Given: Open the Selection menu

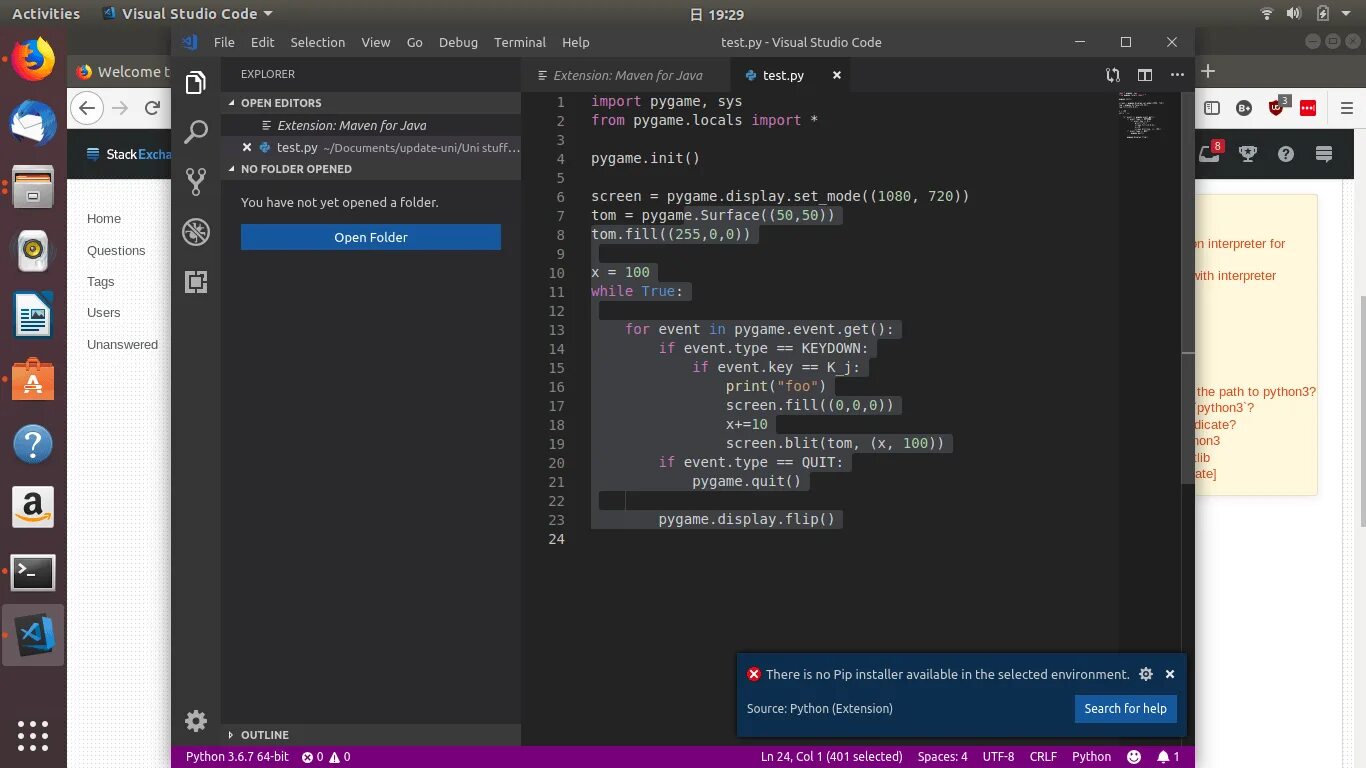Looking at the screenshot, I should point(317,42).
